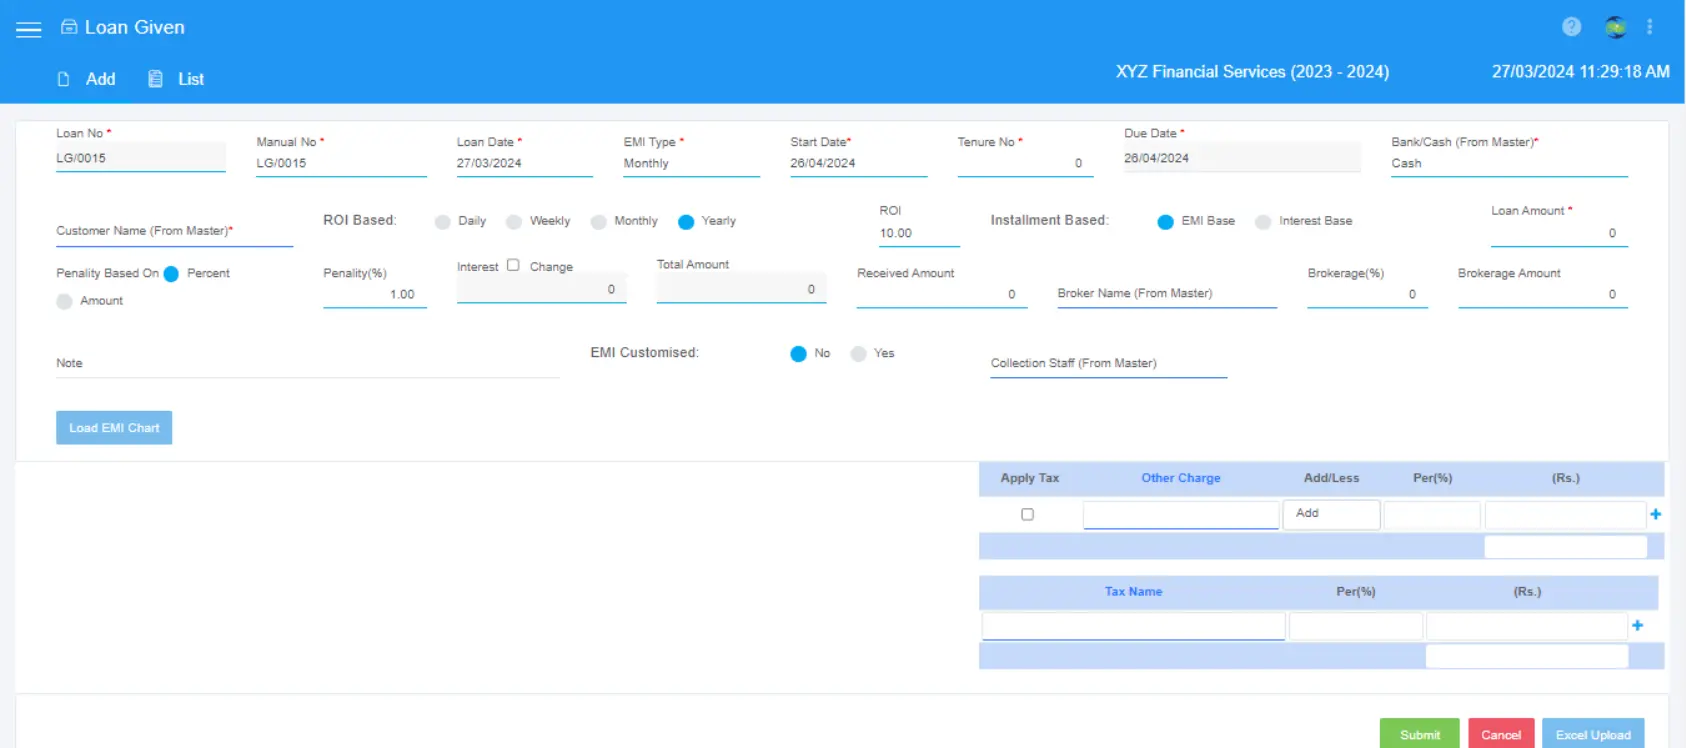
Task: Click the Received Amount input field
Action: (x=941, y=295)
